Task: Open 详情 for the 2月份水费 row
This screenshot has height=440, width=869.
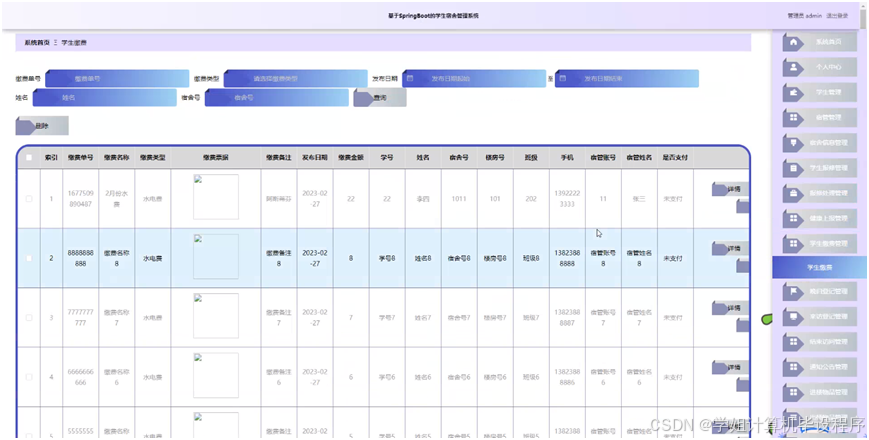Action: (730, 190)
